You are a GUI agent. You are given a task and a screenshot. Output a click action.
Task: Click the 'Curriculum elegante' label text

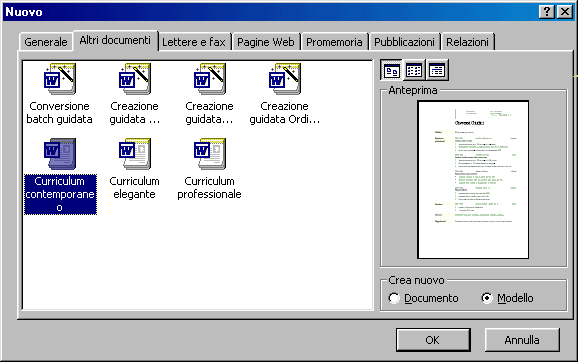[x=135, y=188]
